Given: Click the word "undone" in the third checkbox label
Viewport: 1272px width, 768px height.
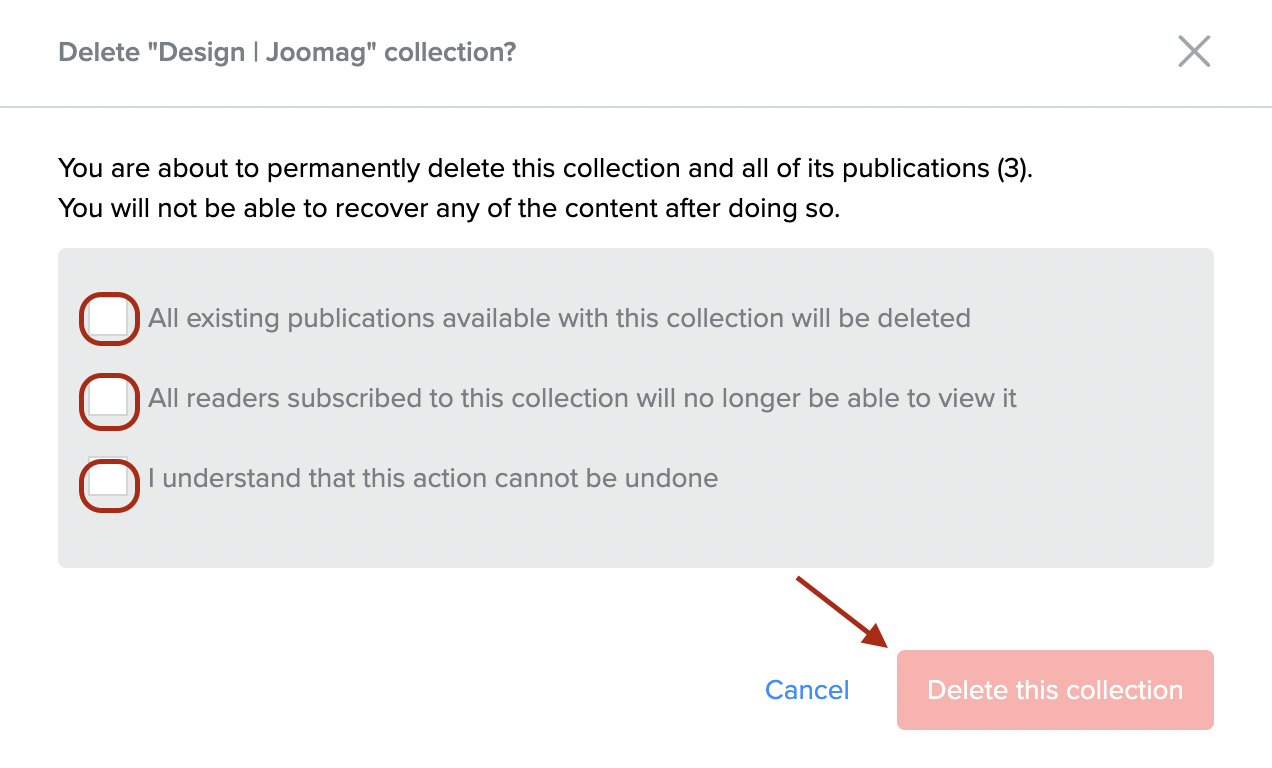Looking at the screenshot, I should pyautogui.click(x=671, y=479).
